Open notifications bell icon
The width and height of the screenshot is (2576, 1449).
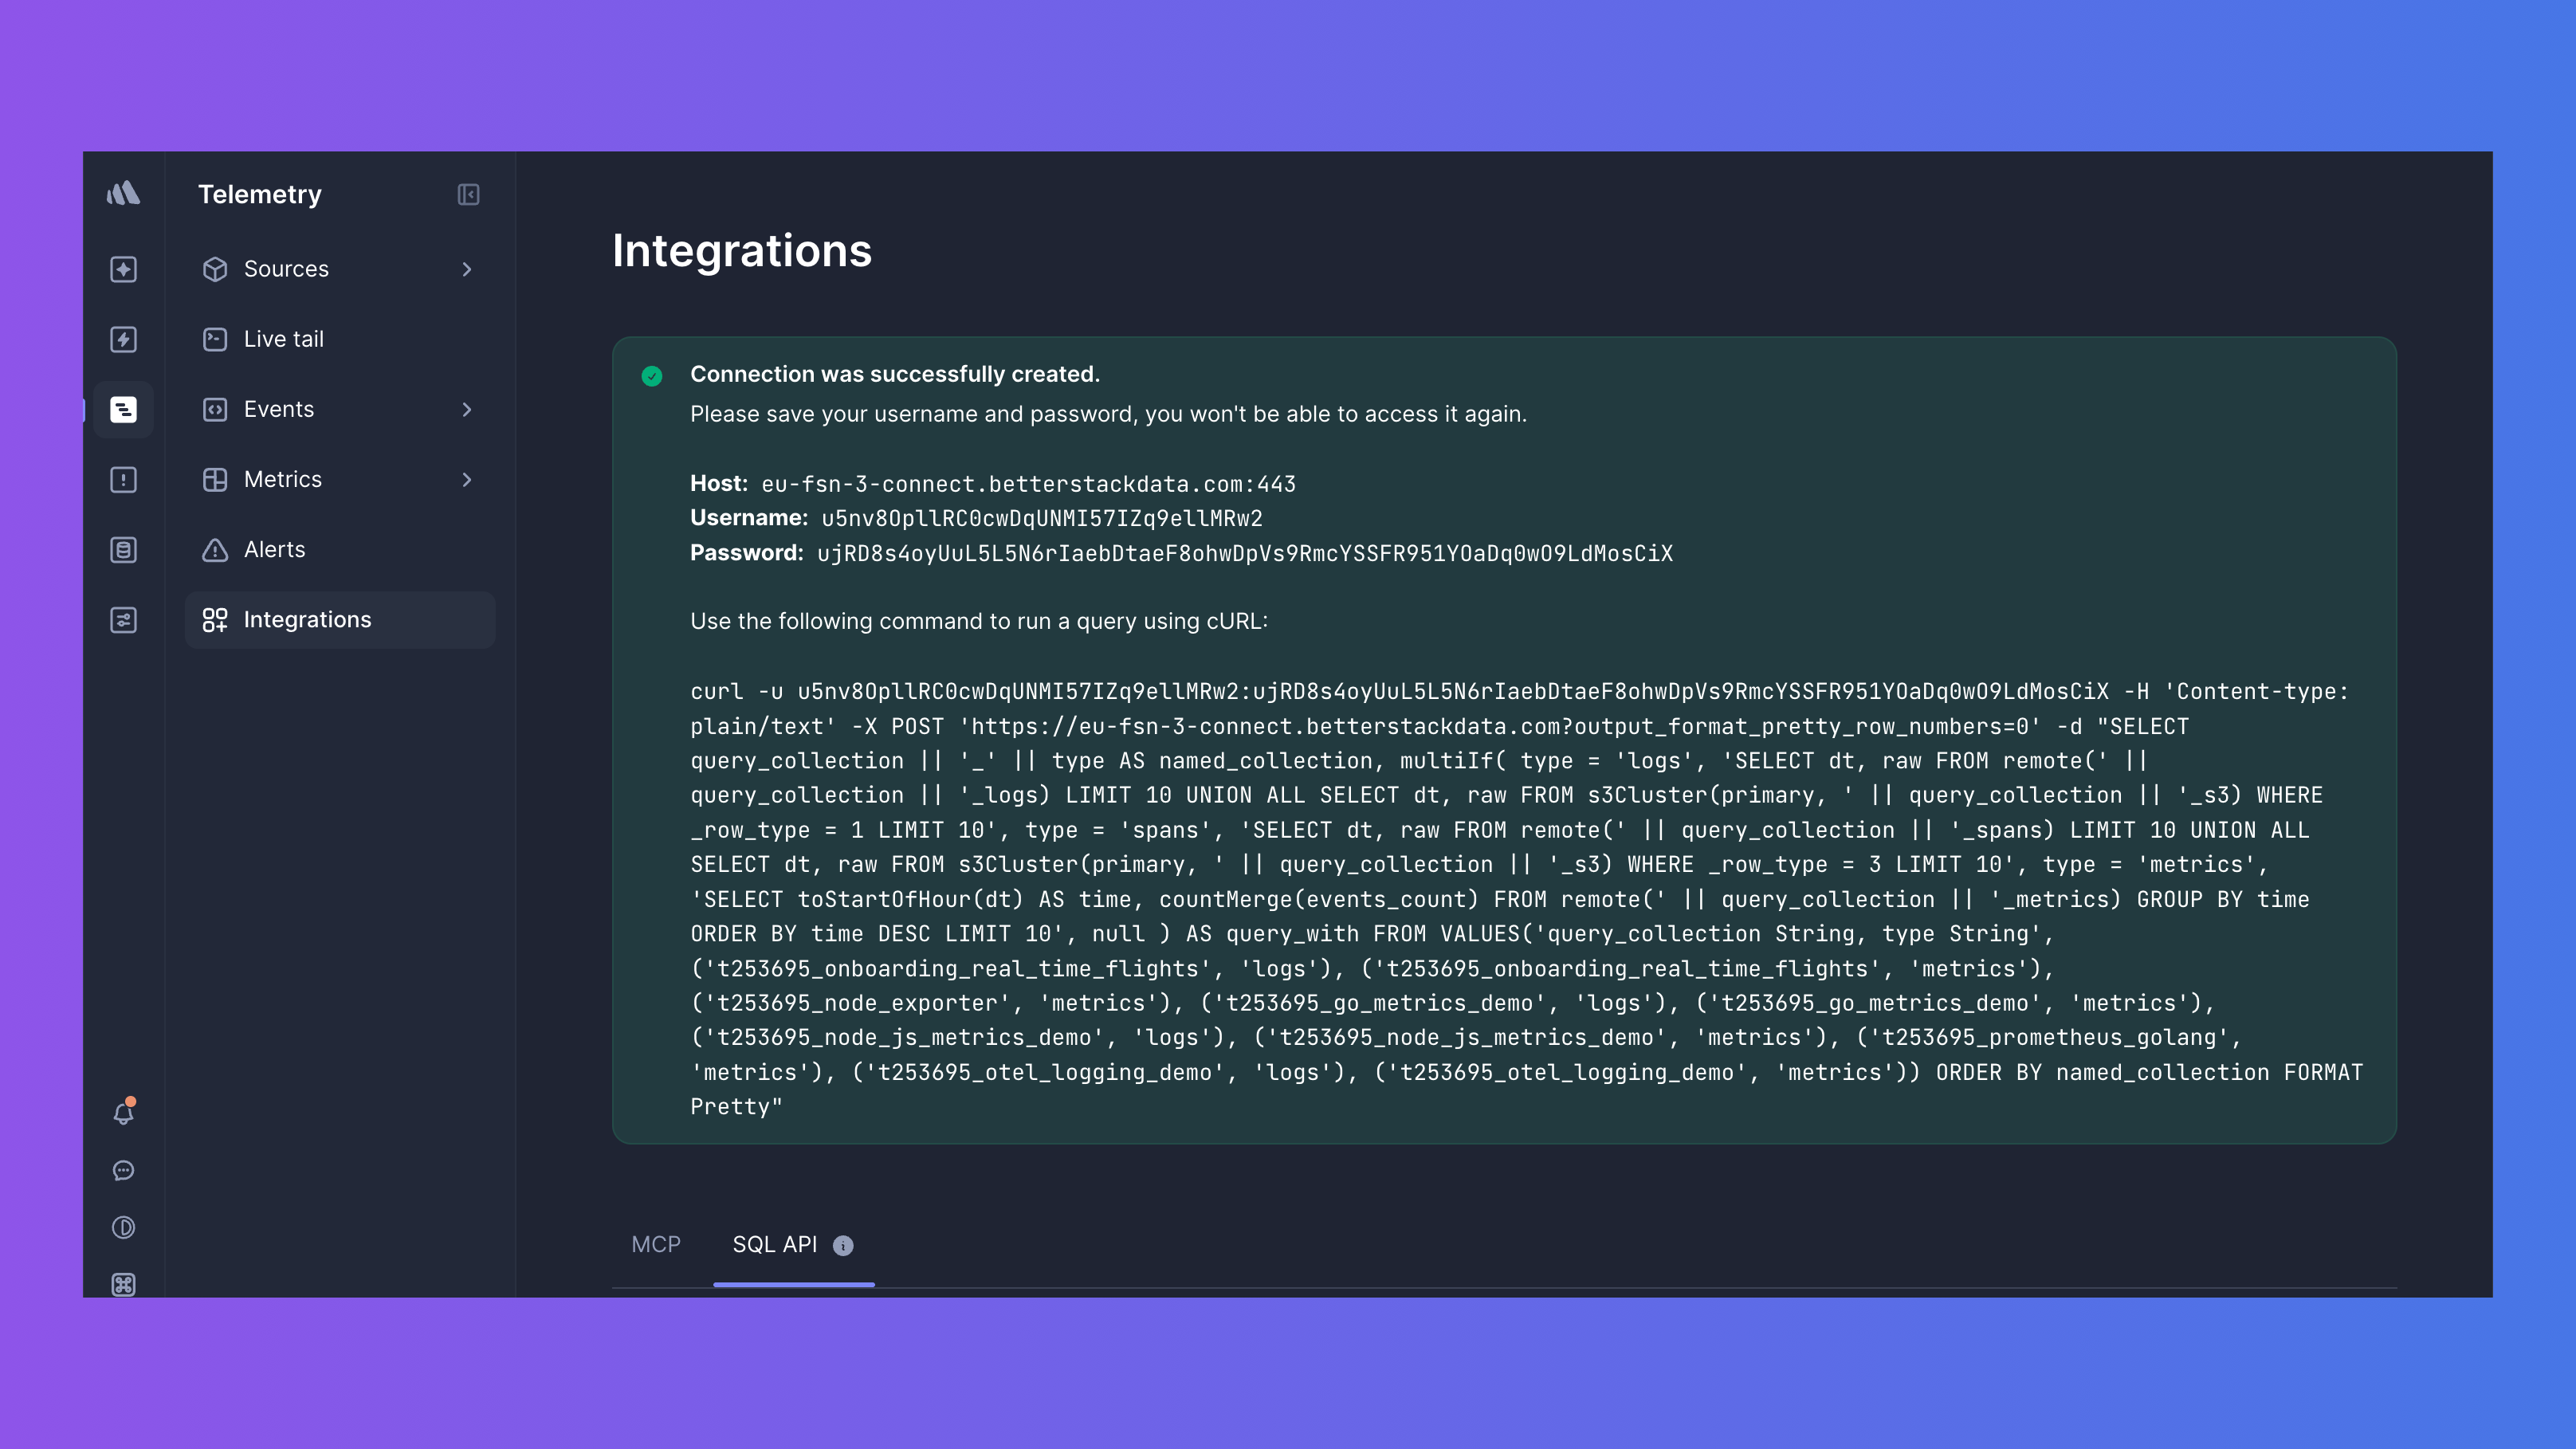[123, 1112]
